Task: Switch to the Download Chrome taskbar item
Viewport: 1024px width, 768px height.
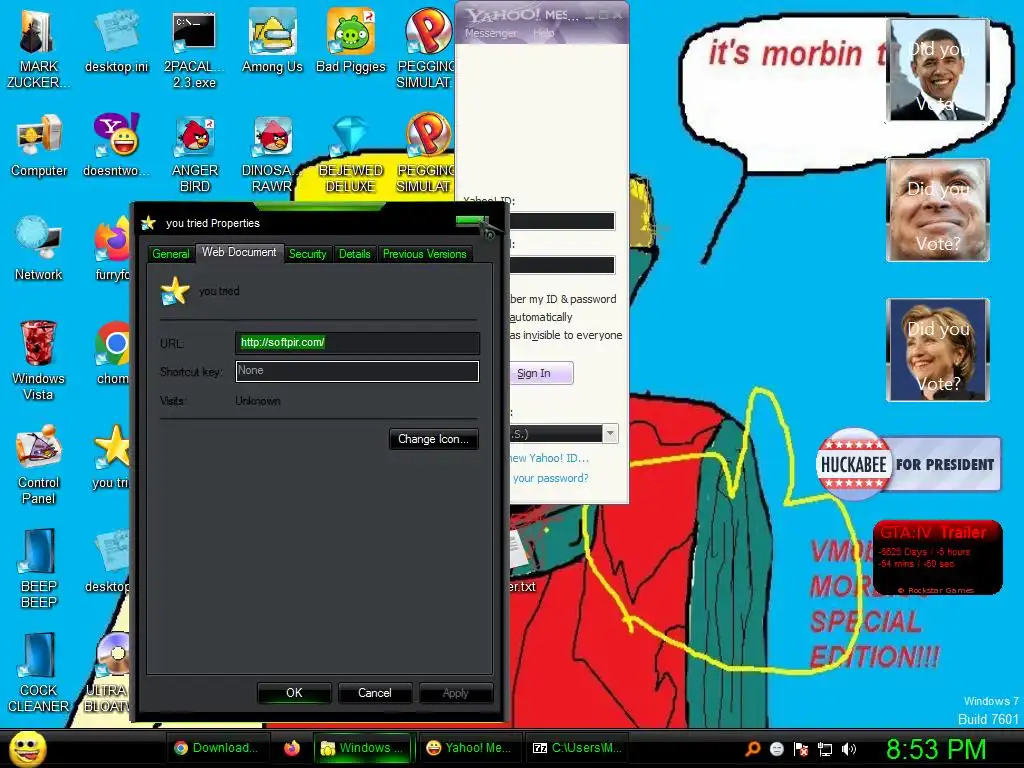Action: click(216, 748)
